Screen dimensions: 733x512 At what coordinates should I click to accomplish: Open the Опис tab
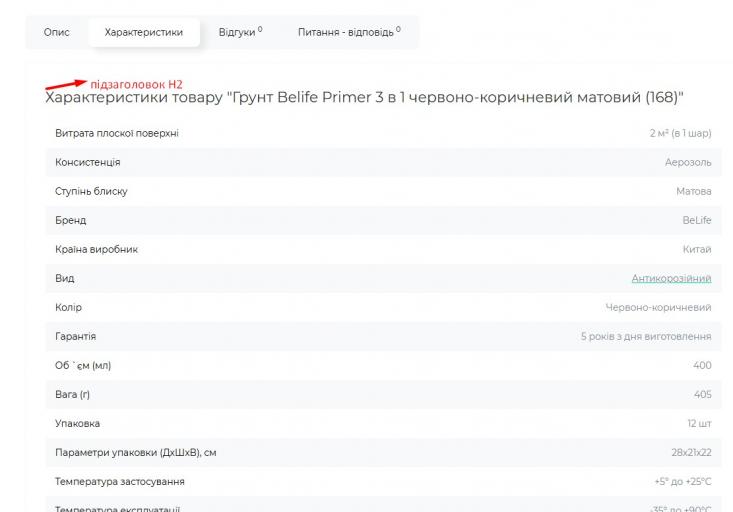57,32
